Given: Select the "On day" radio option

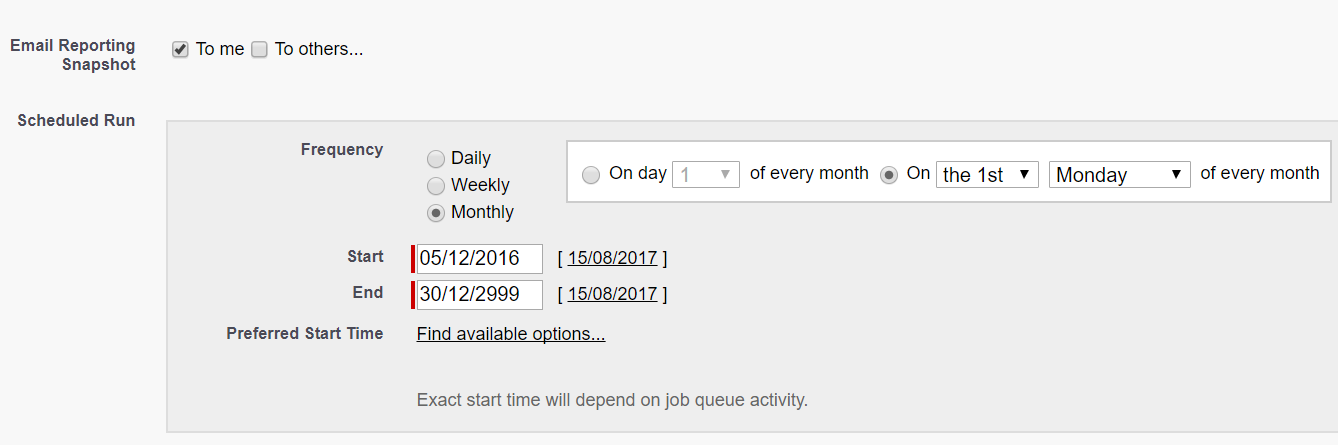Looking at the screenshot, I should pyautogui.click(x=591, y=175).
